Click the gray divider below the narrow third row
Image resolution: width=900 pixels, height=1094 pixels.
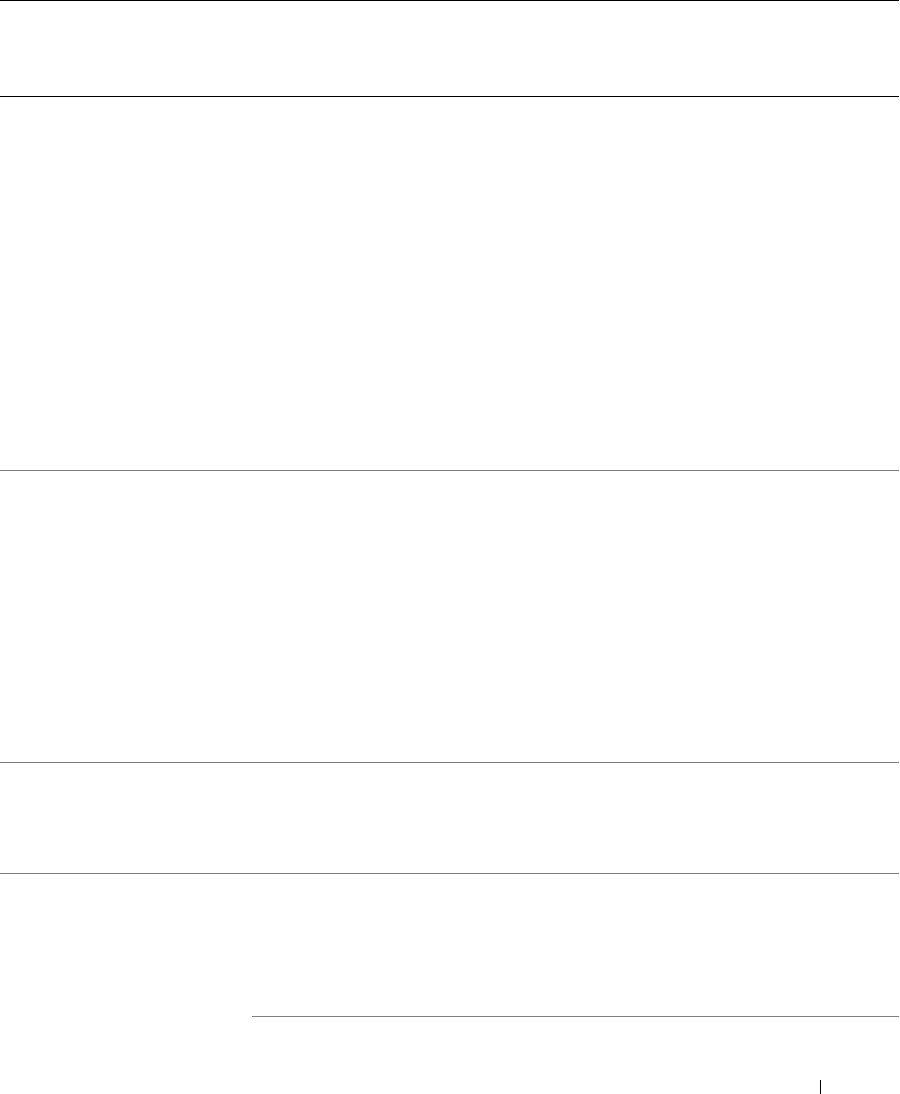[450, 873]
